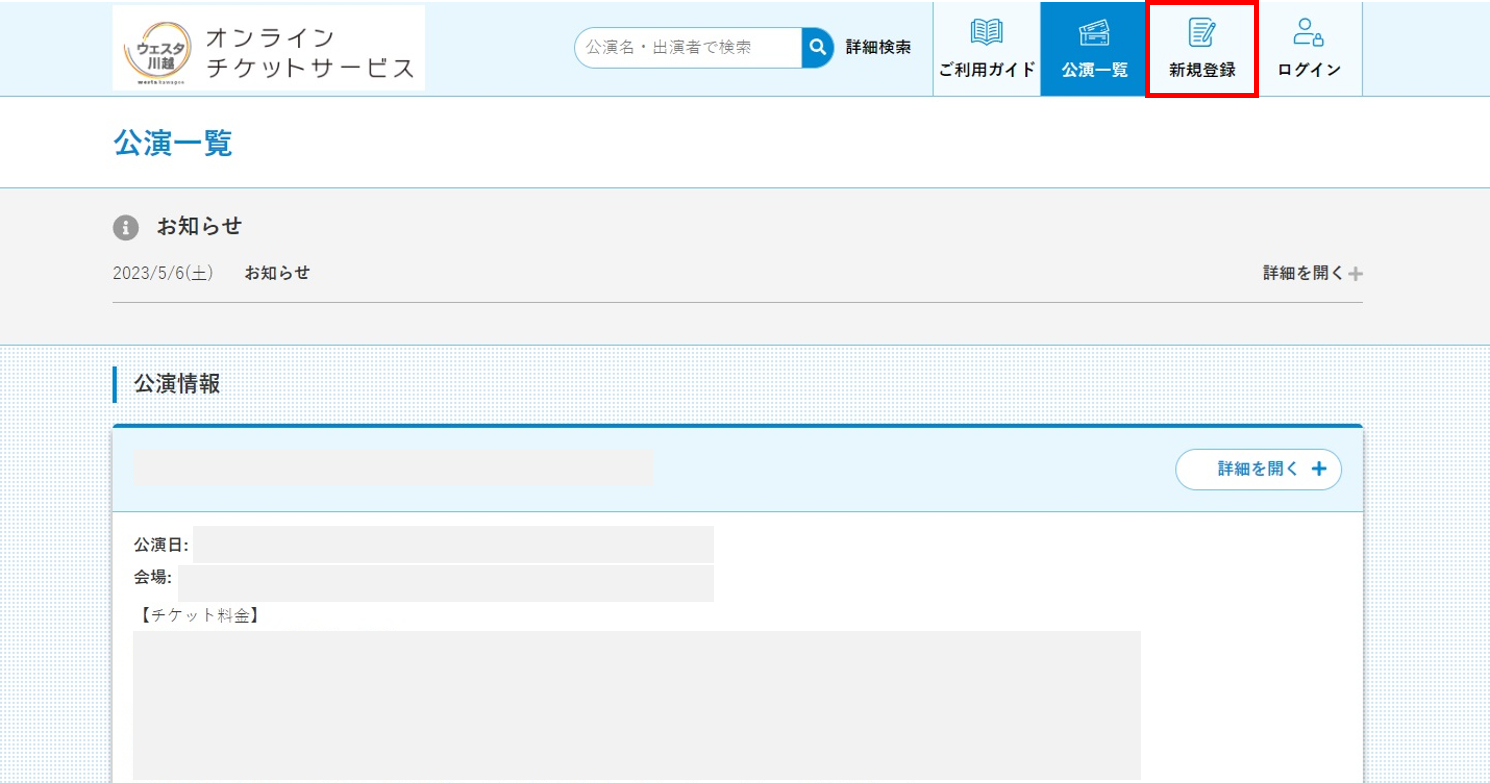Click the 詳細を開く button on the performance card
1490x783 pixels.
pyautogui.click(x=1258, y=469)
